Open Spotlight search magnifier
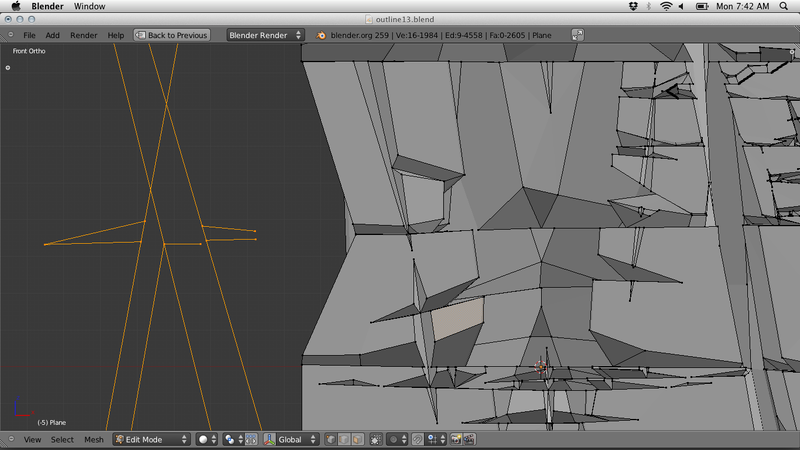Viewport: 800px width, 450px height. (784, 6)
